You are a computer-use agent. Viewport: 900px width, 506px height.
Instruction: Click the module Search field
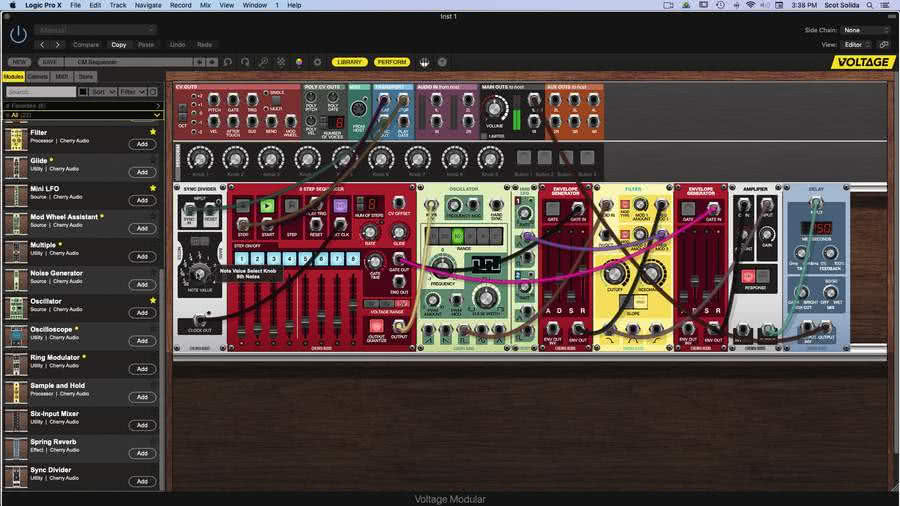coord(41,92)
